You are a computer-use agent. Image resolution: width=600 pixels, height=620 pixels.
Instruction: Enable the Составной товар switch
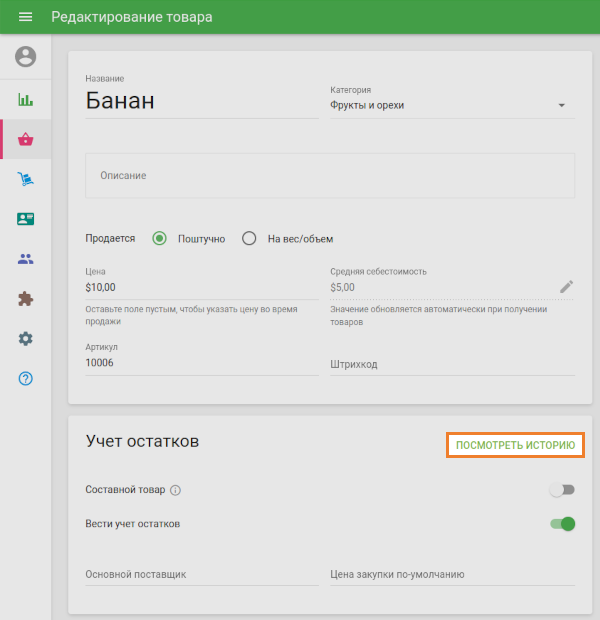click(563, 490)
